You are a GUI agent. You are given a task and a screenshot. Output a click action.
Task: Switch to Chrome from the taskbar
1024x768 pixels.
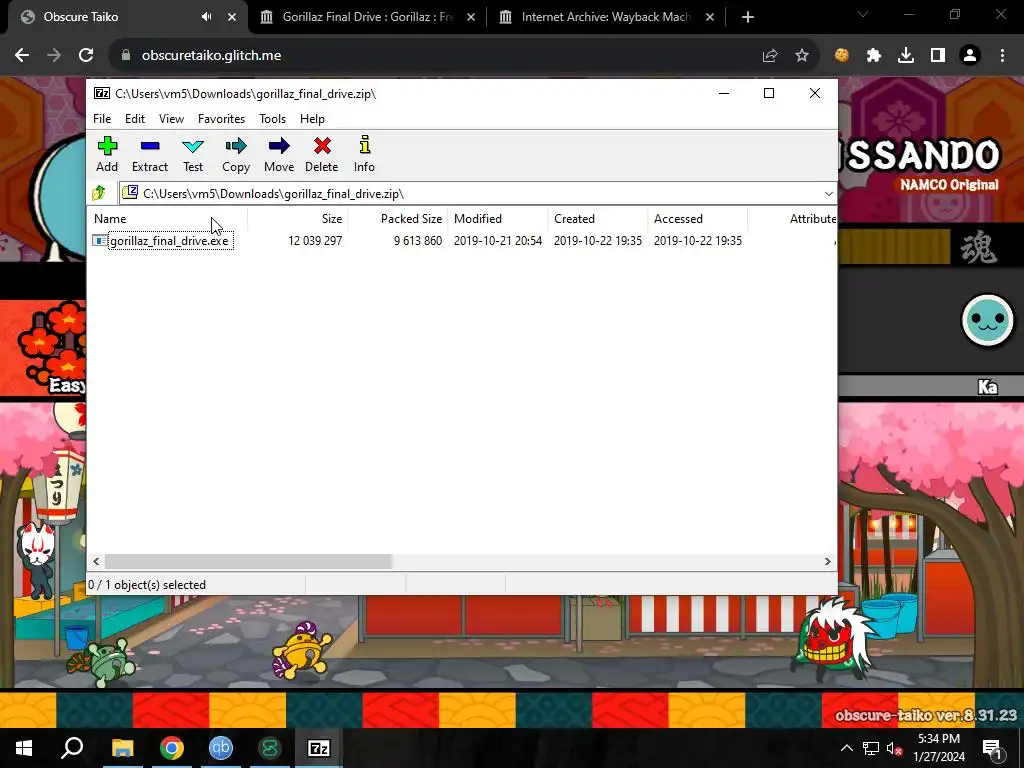tap(172, 748)
